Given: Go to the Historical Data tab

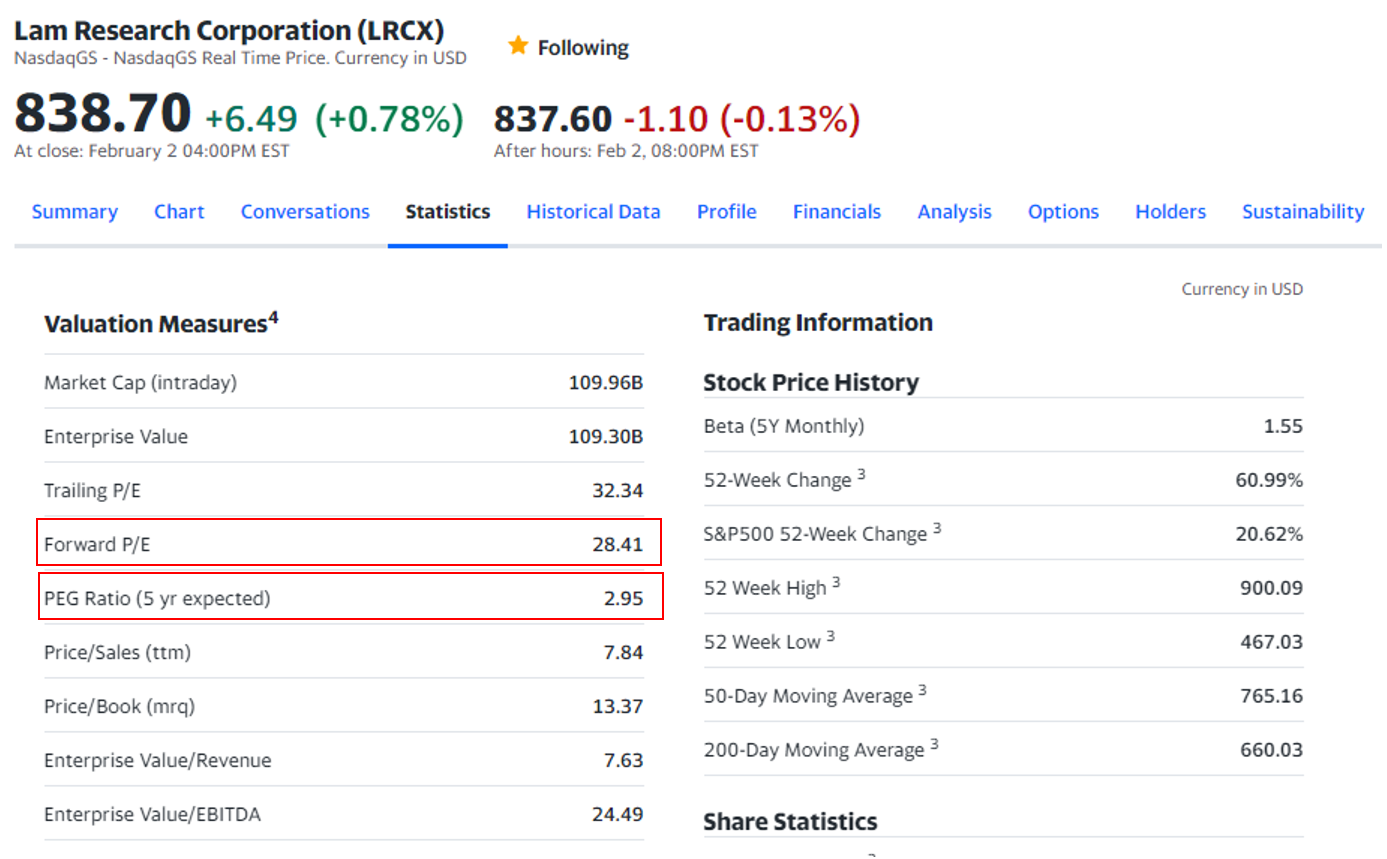Looking at the screenshot, I should [x=593, y=212].
